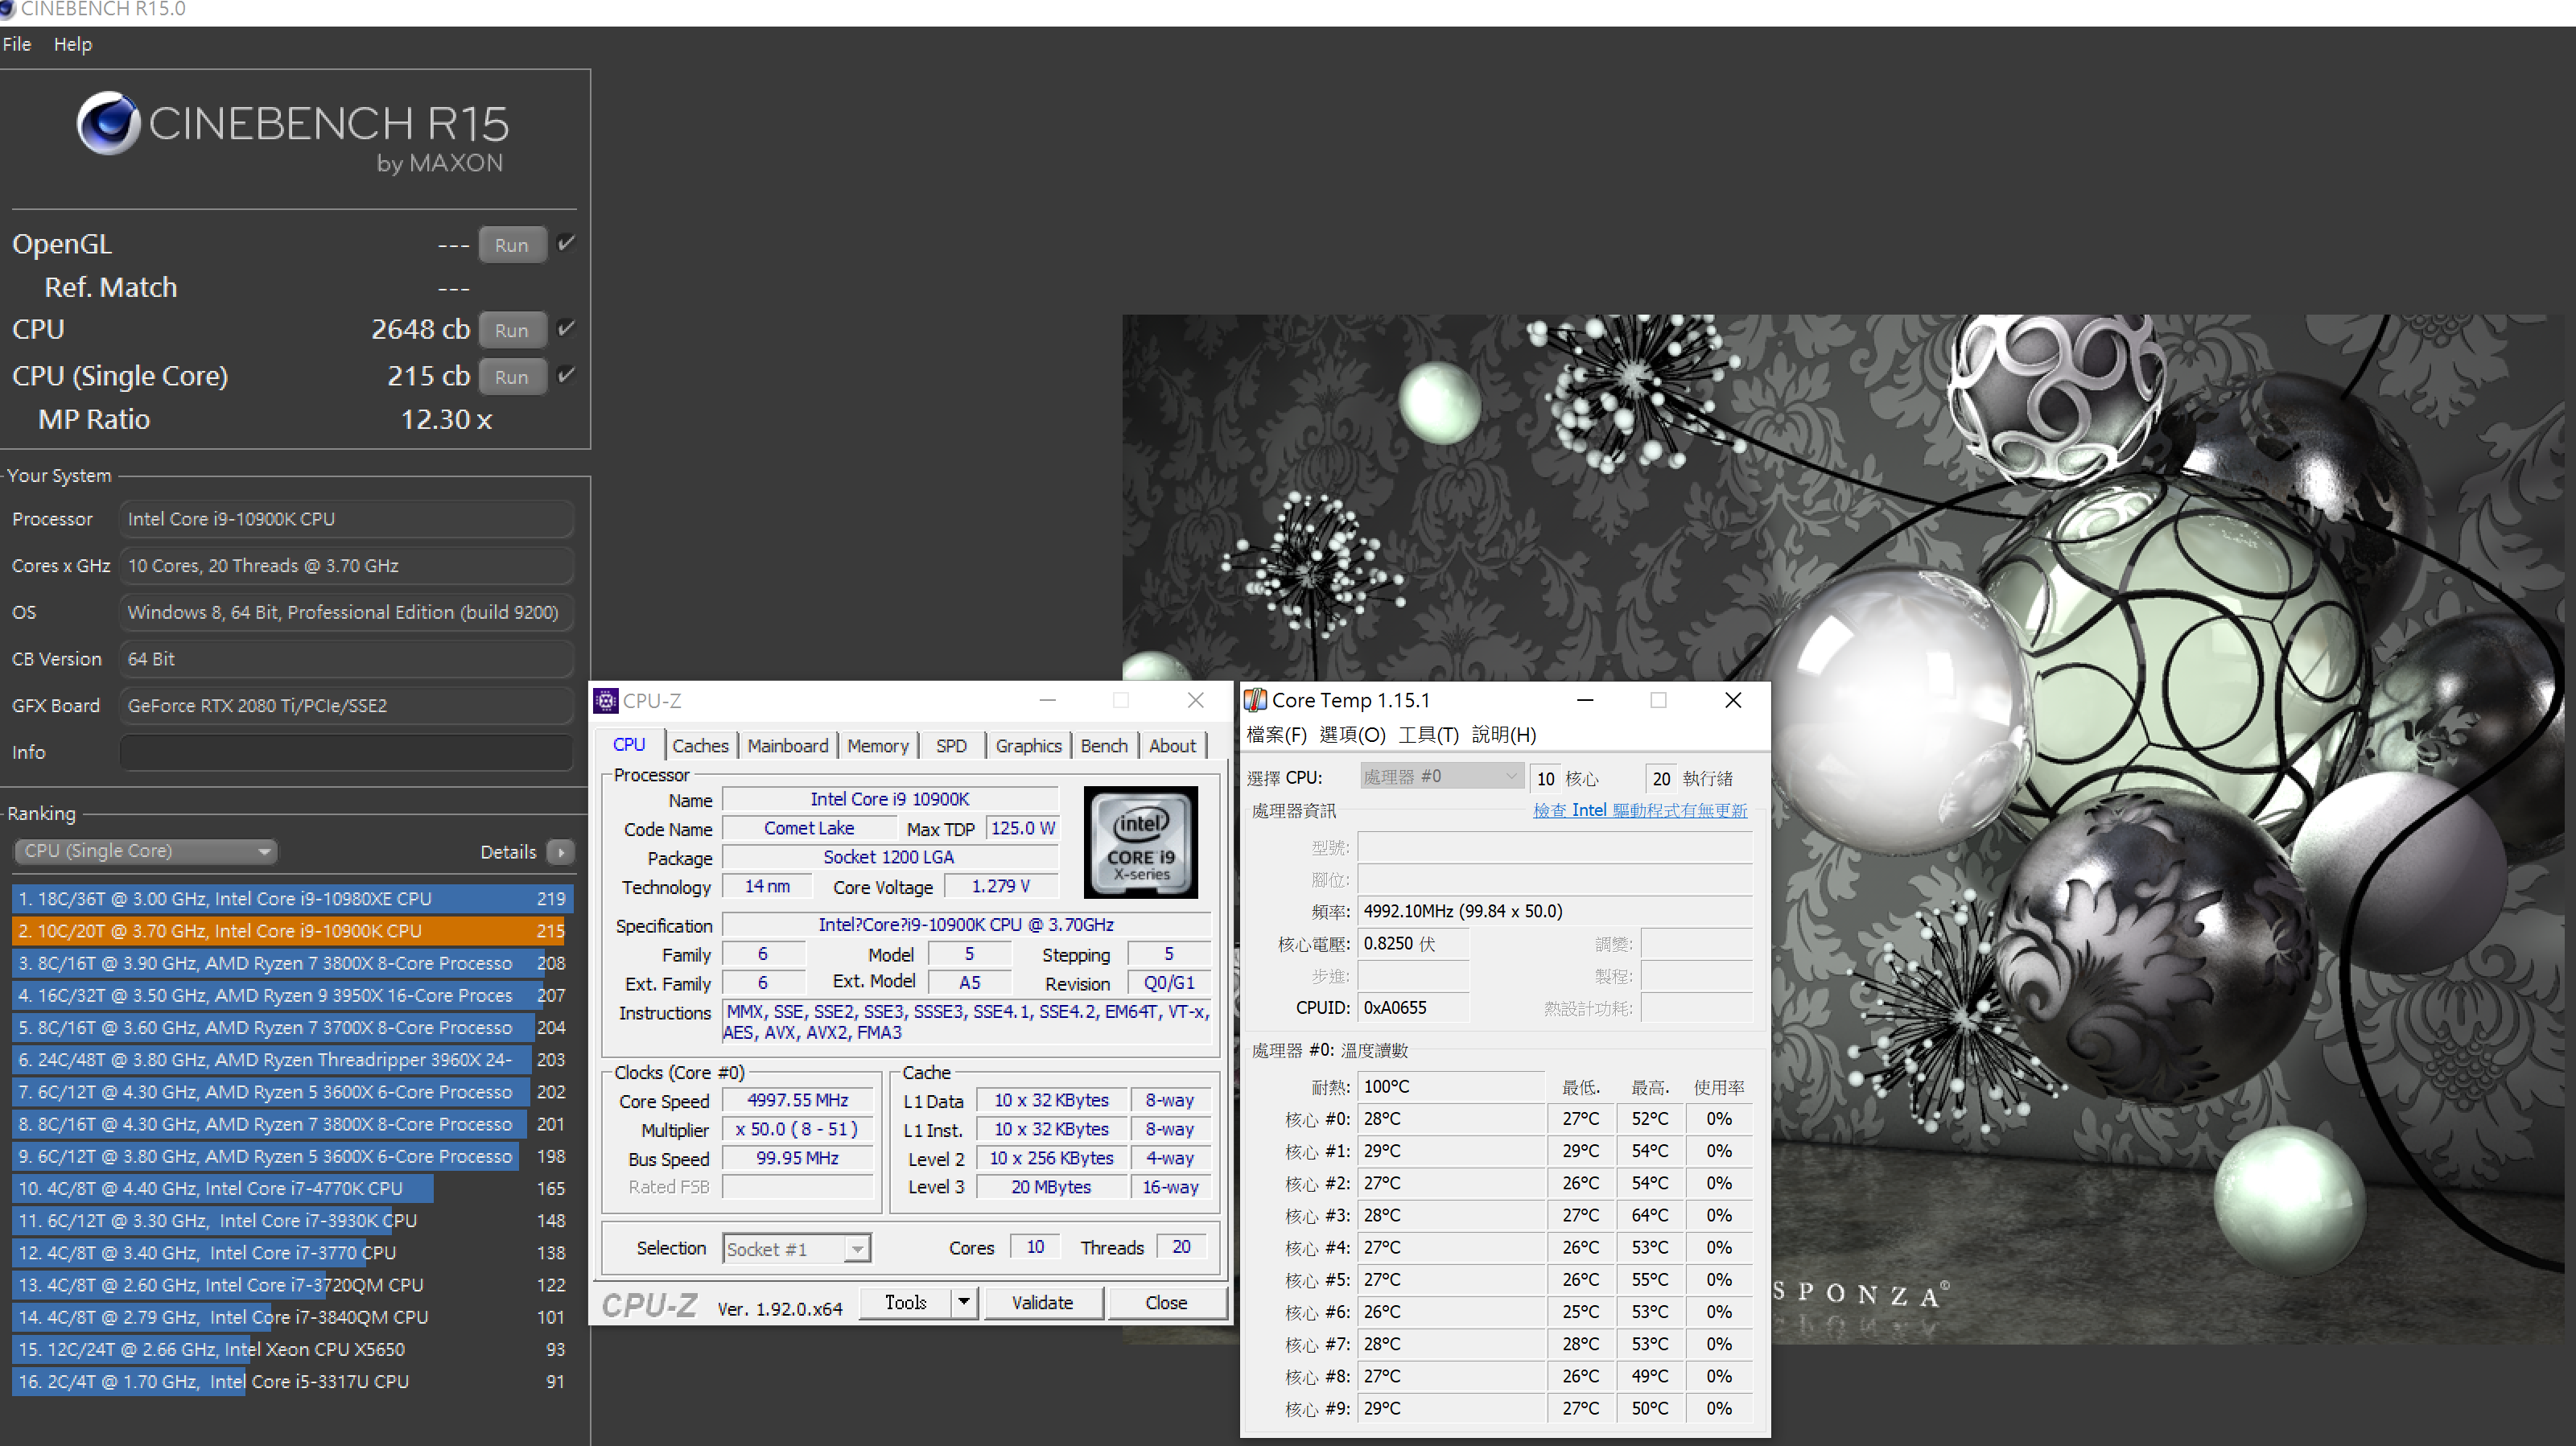Run the CPU (Single Core) benchmark
The height and width of the screenshot is (1446, 2576).
click(512, 377)
